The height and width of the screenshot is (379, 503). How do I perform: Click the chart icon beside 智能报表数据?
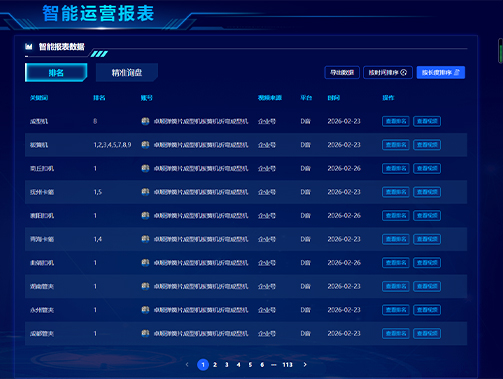[29, 46]
